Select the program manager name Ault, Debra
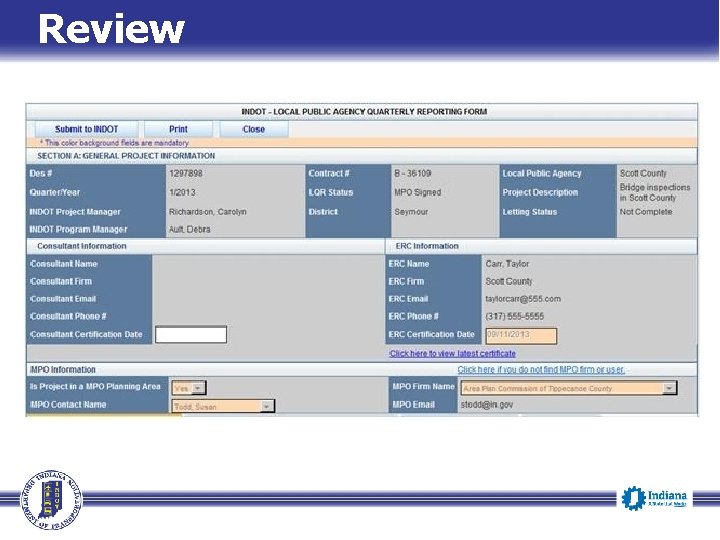 tap(190, 229)
